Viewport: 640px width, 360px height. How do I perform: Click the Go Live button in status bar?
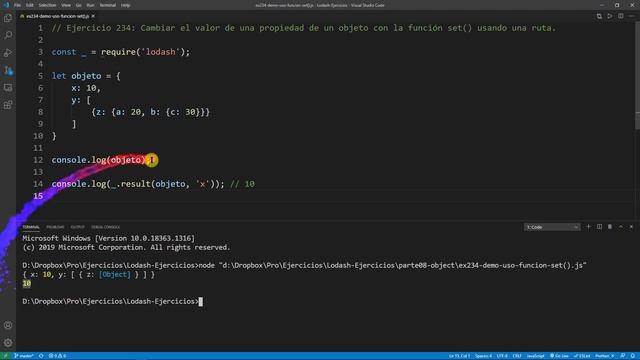click(x=559, y=356)
